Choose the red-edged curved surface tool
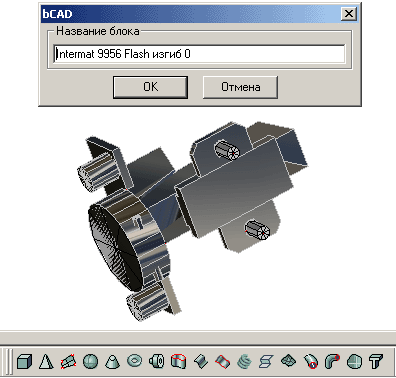396x378 pixels. pos(222,361)
